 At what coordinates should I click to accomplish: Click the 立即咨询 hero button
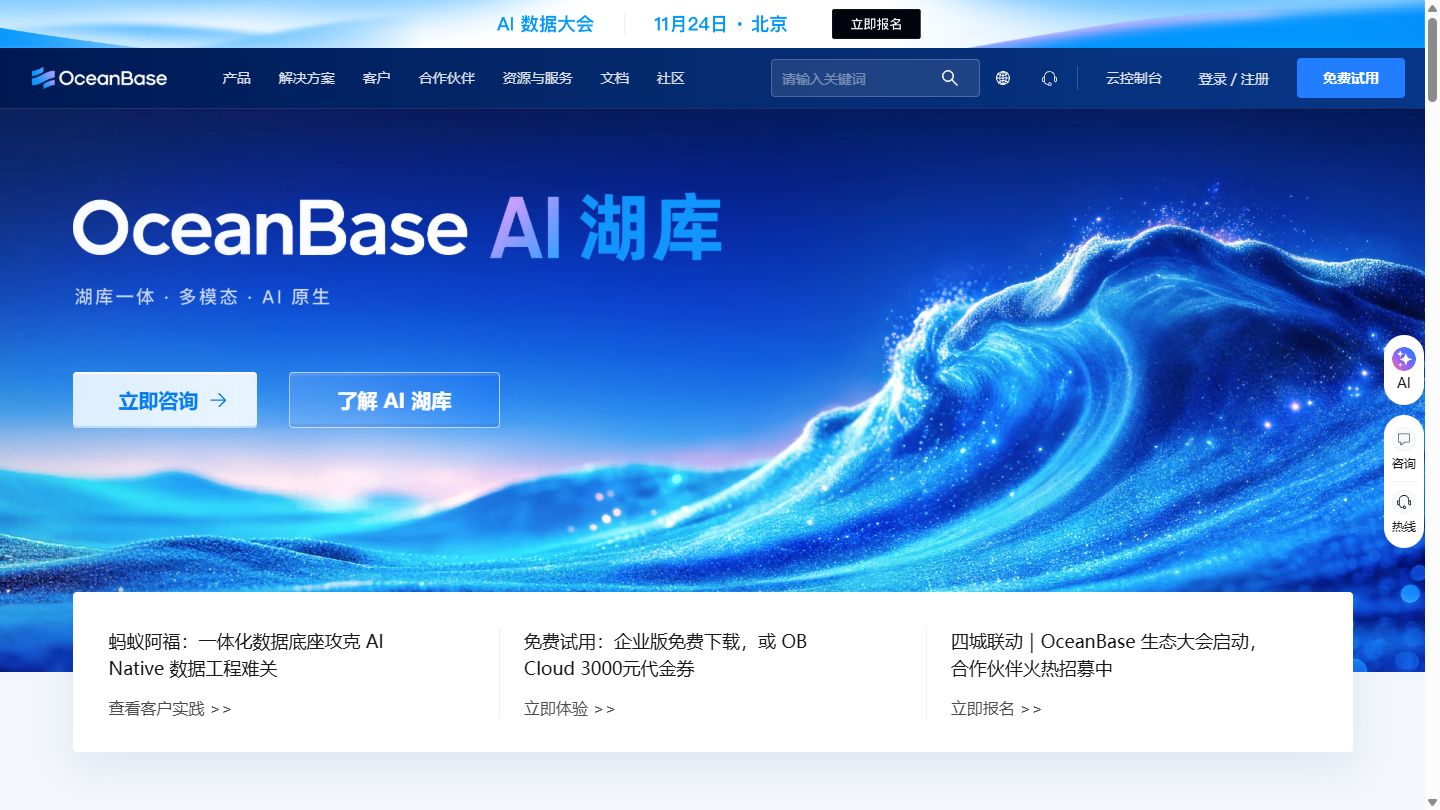165,400
